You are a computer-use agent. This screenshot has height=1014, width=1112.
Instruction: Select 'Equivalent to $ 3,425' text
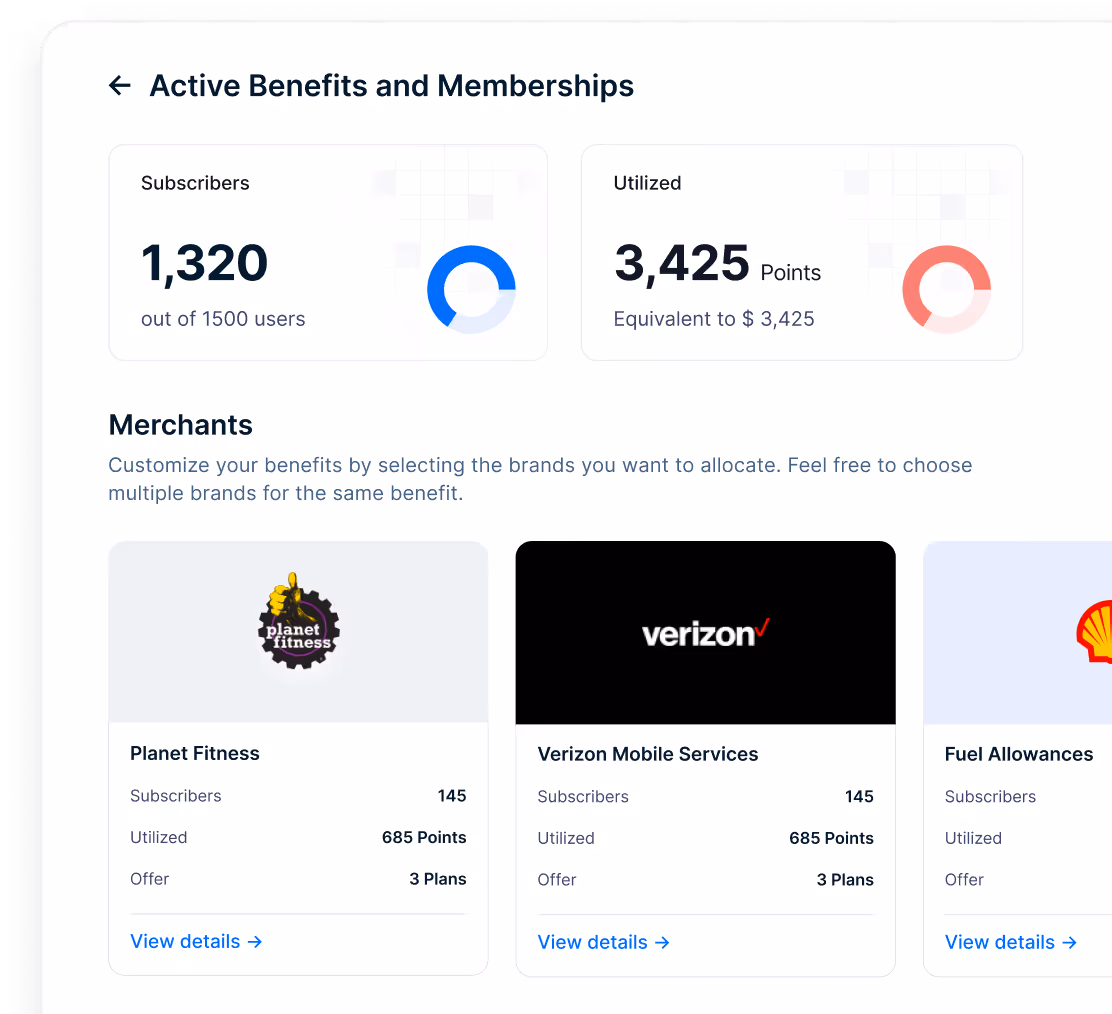[713, 319]
